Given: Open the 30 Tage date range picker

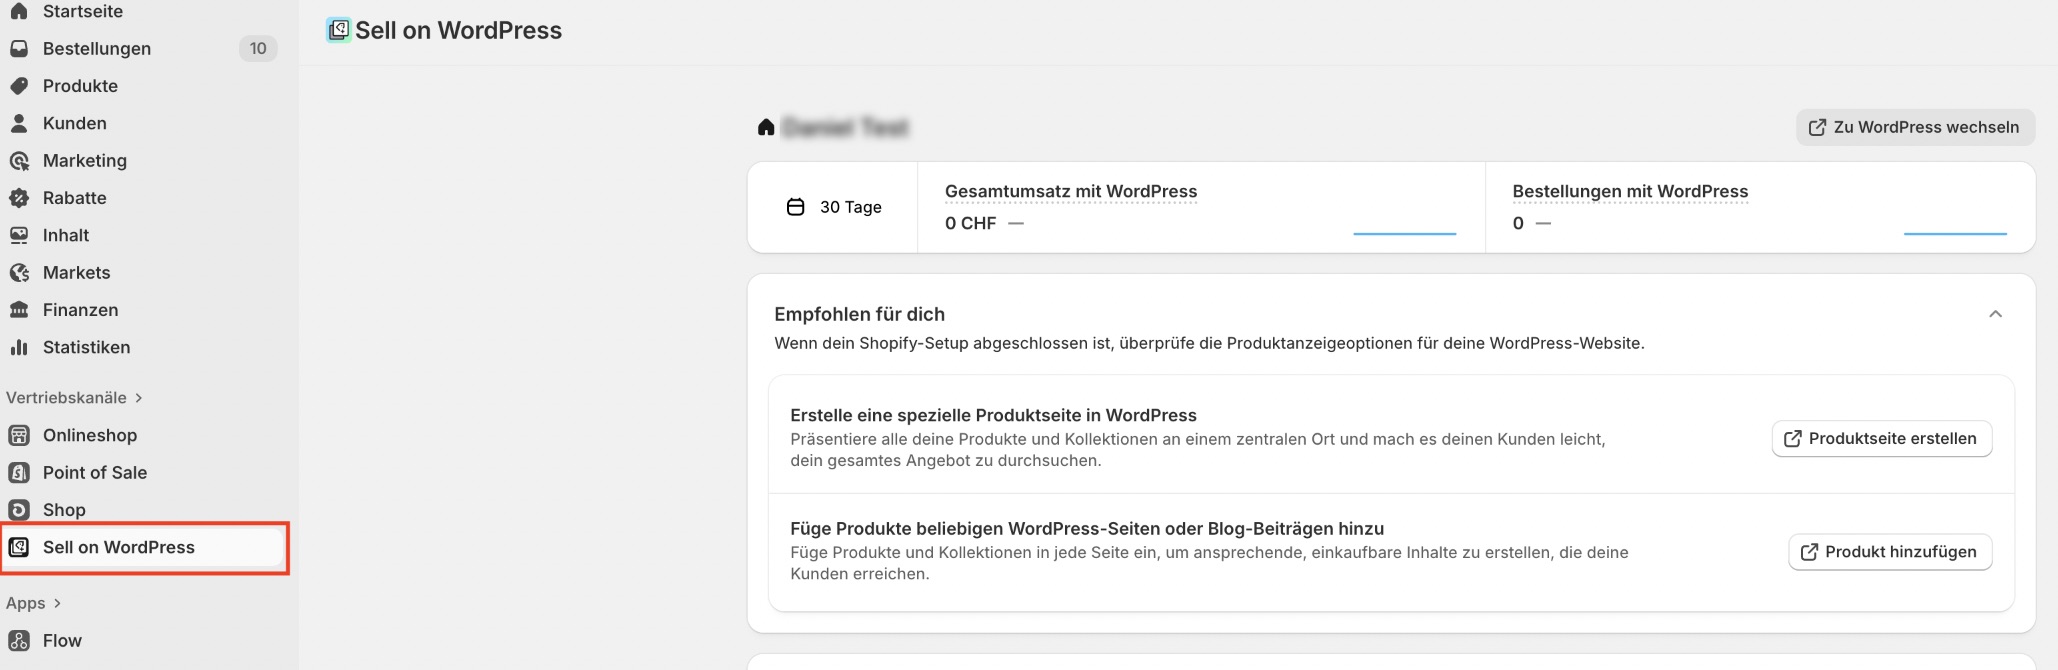Looking at the screenshot, I should point(834,207).
